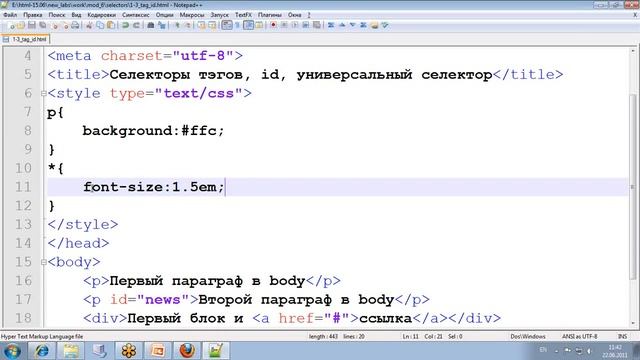The width and height of the screenshot is (640, 360).
Task: Open the Плагины menu
Action: pos(269,15)
